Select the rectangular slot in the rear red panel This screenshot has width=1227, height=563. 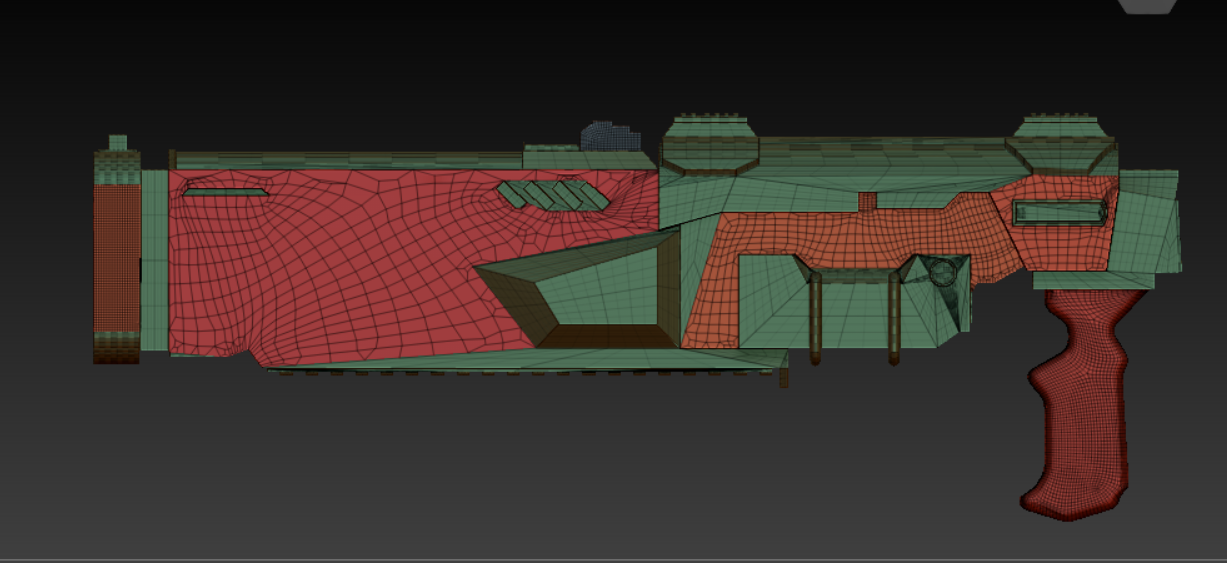[1060, 213]
